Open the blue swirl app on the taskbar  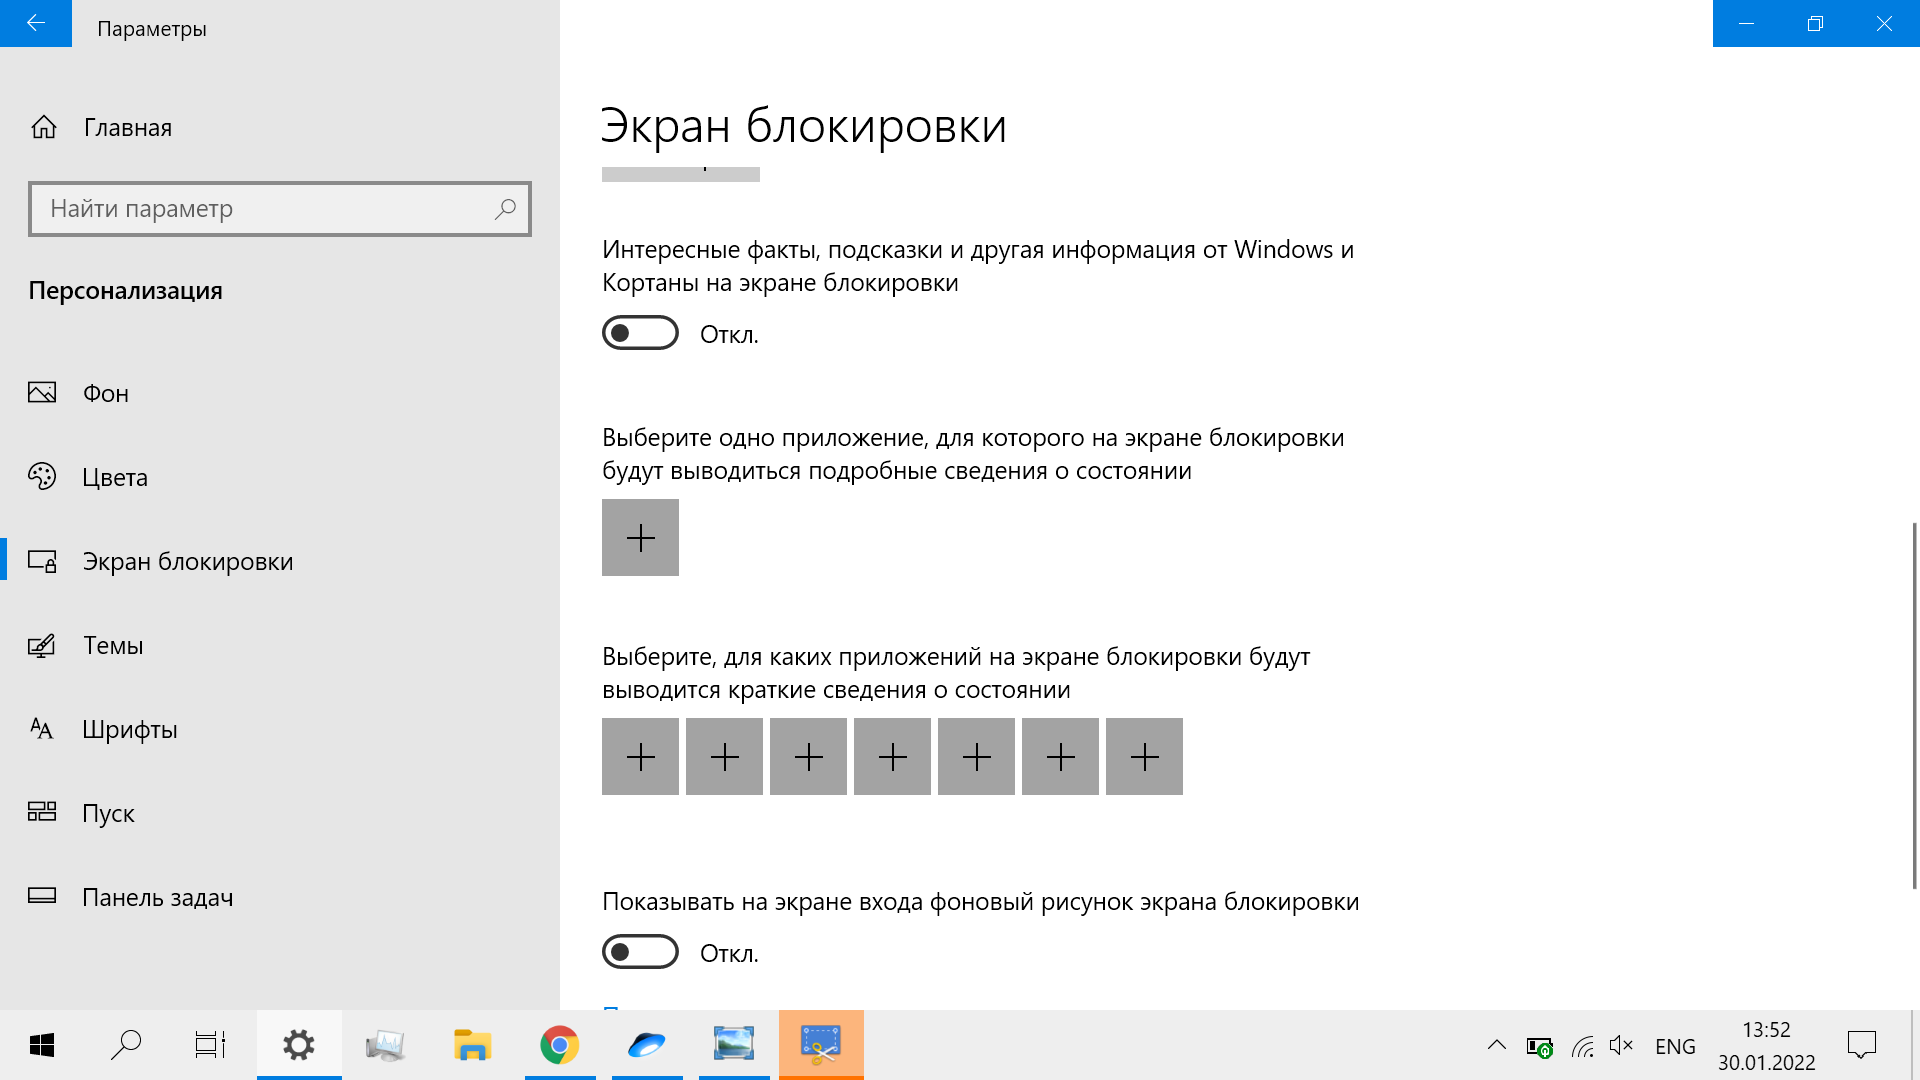pyautogui.click(x=647, y=1045)
